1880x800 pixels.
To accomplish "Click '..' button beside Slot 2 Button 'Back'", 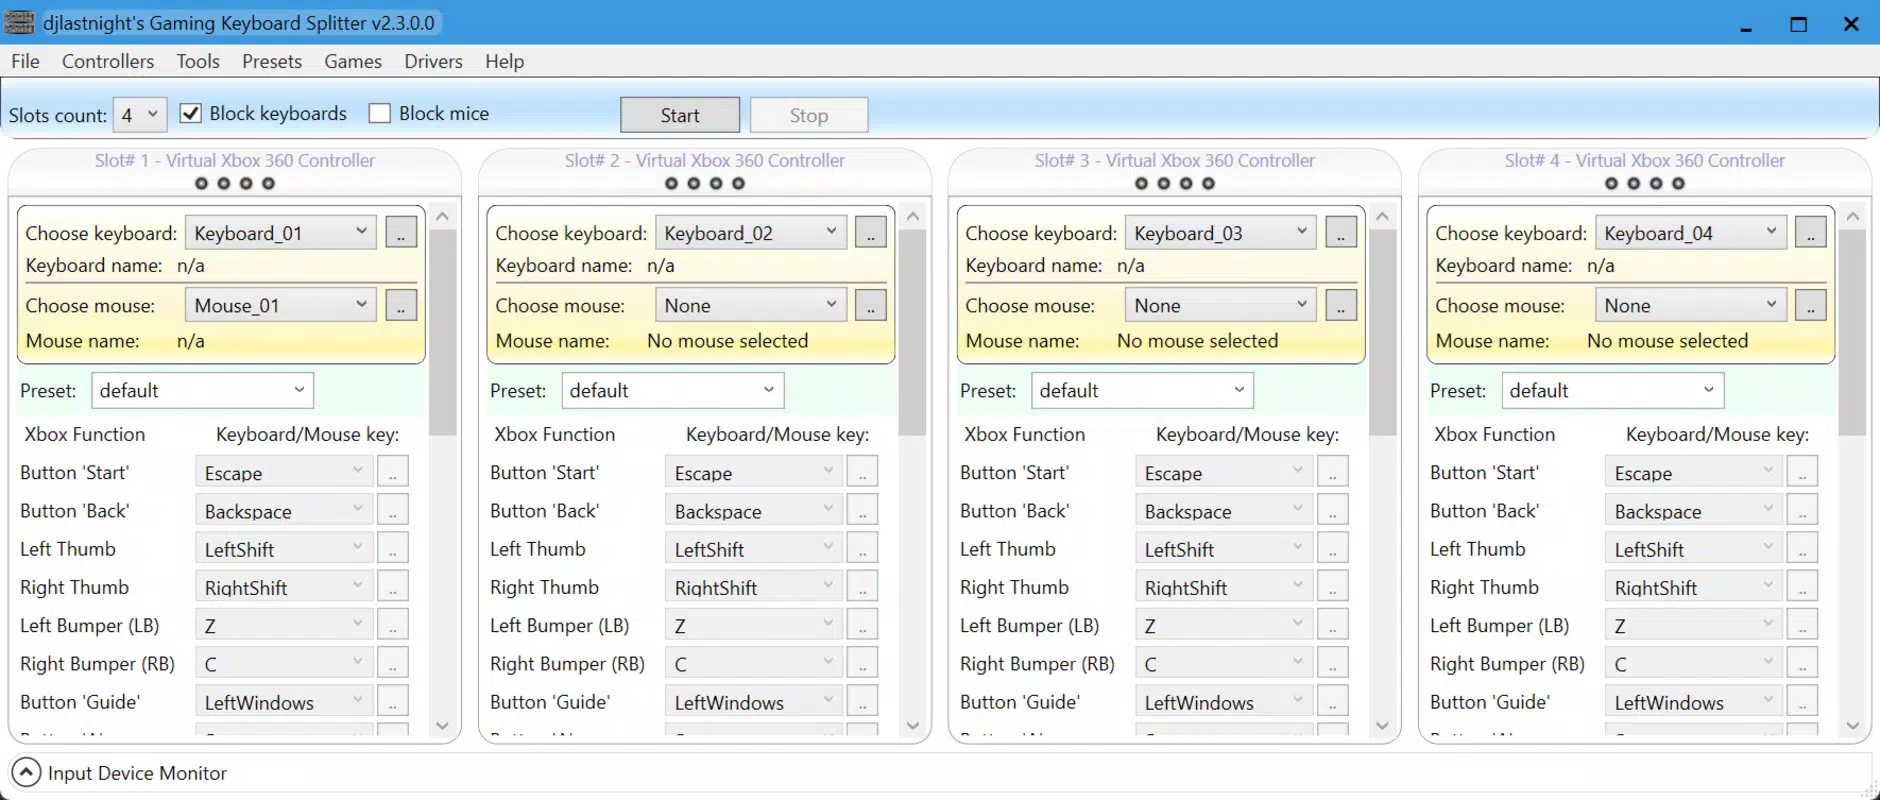I will point(863,510).
